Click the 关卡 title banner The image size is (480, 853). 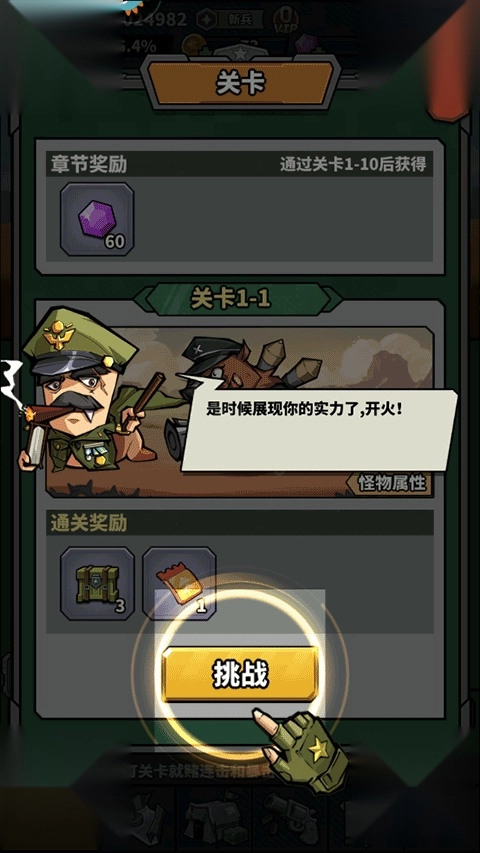click(240, 84)
